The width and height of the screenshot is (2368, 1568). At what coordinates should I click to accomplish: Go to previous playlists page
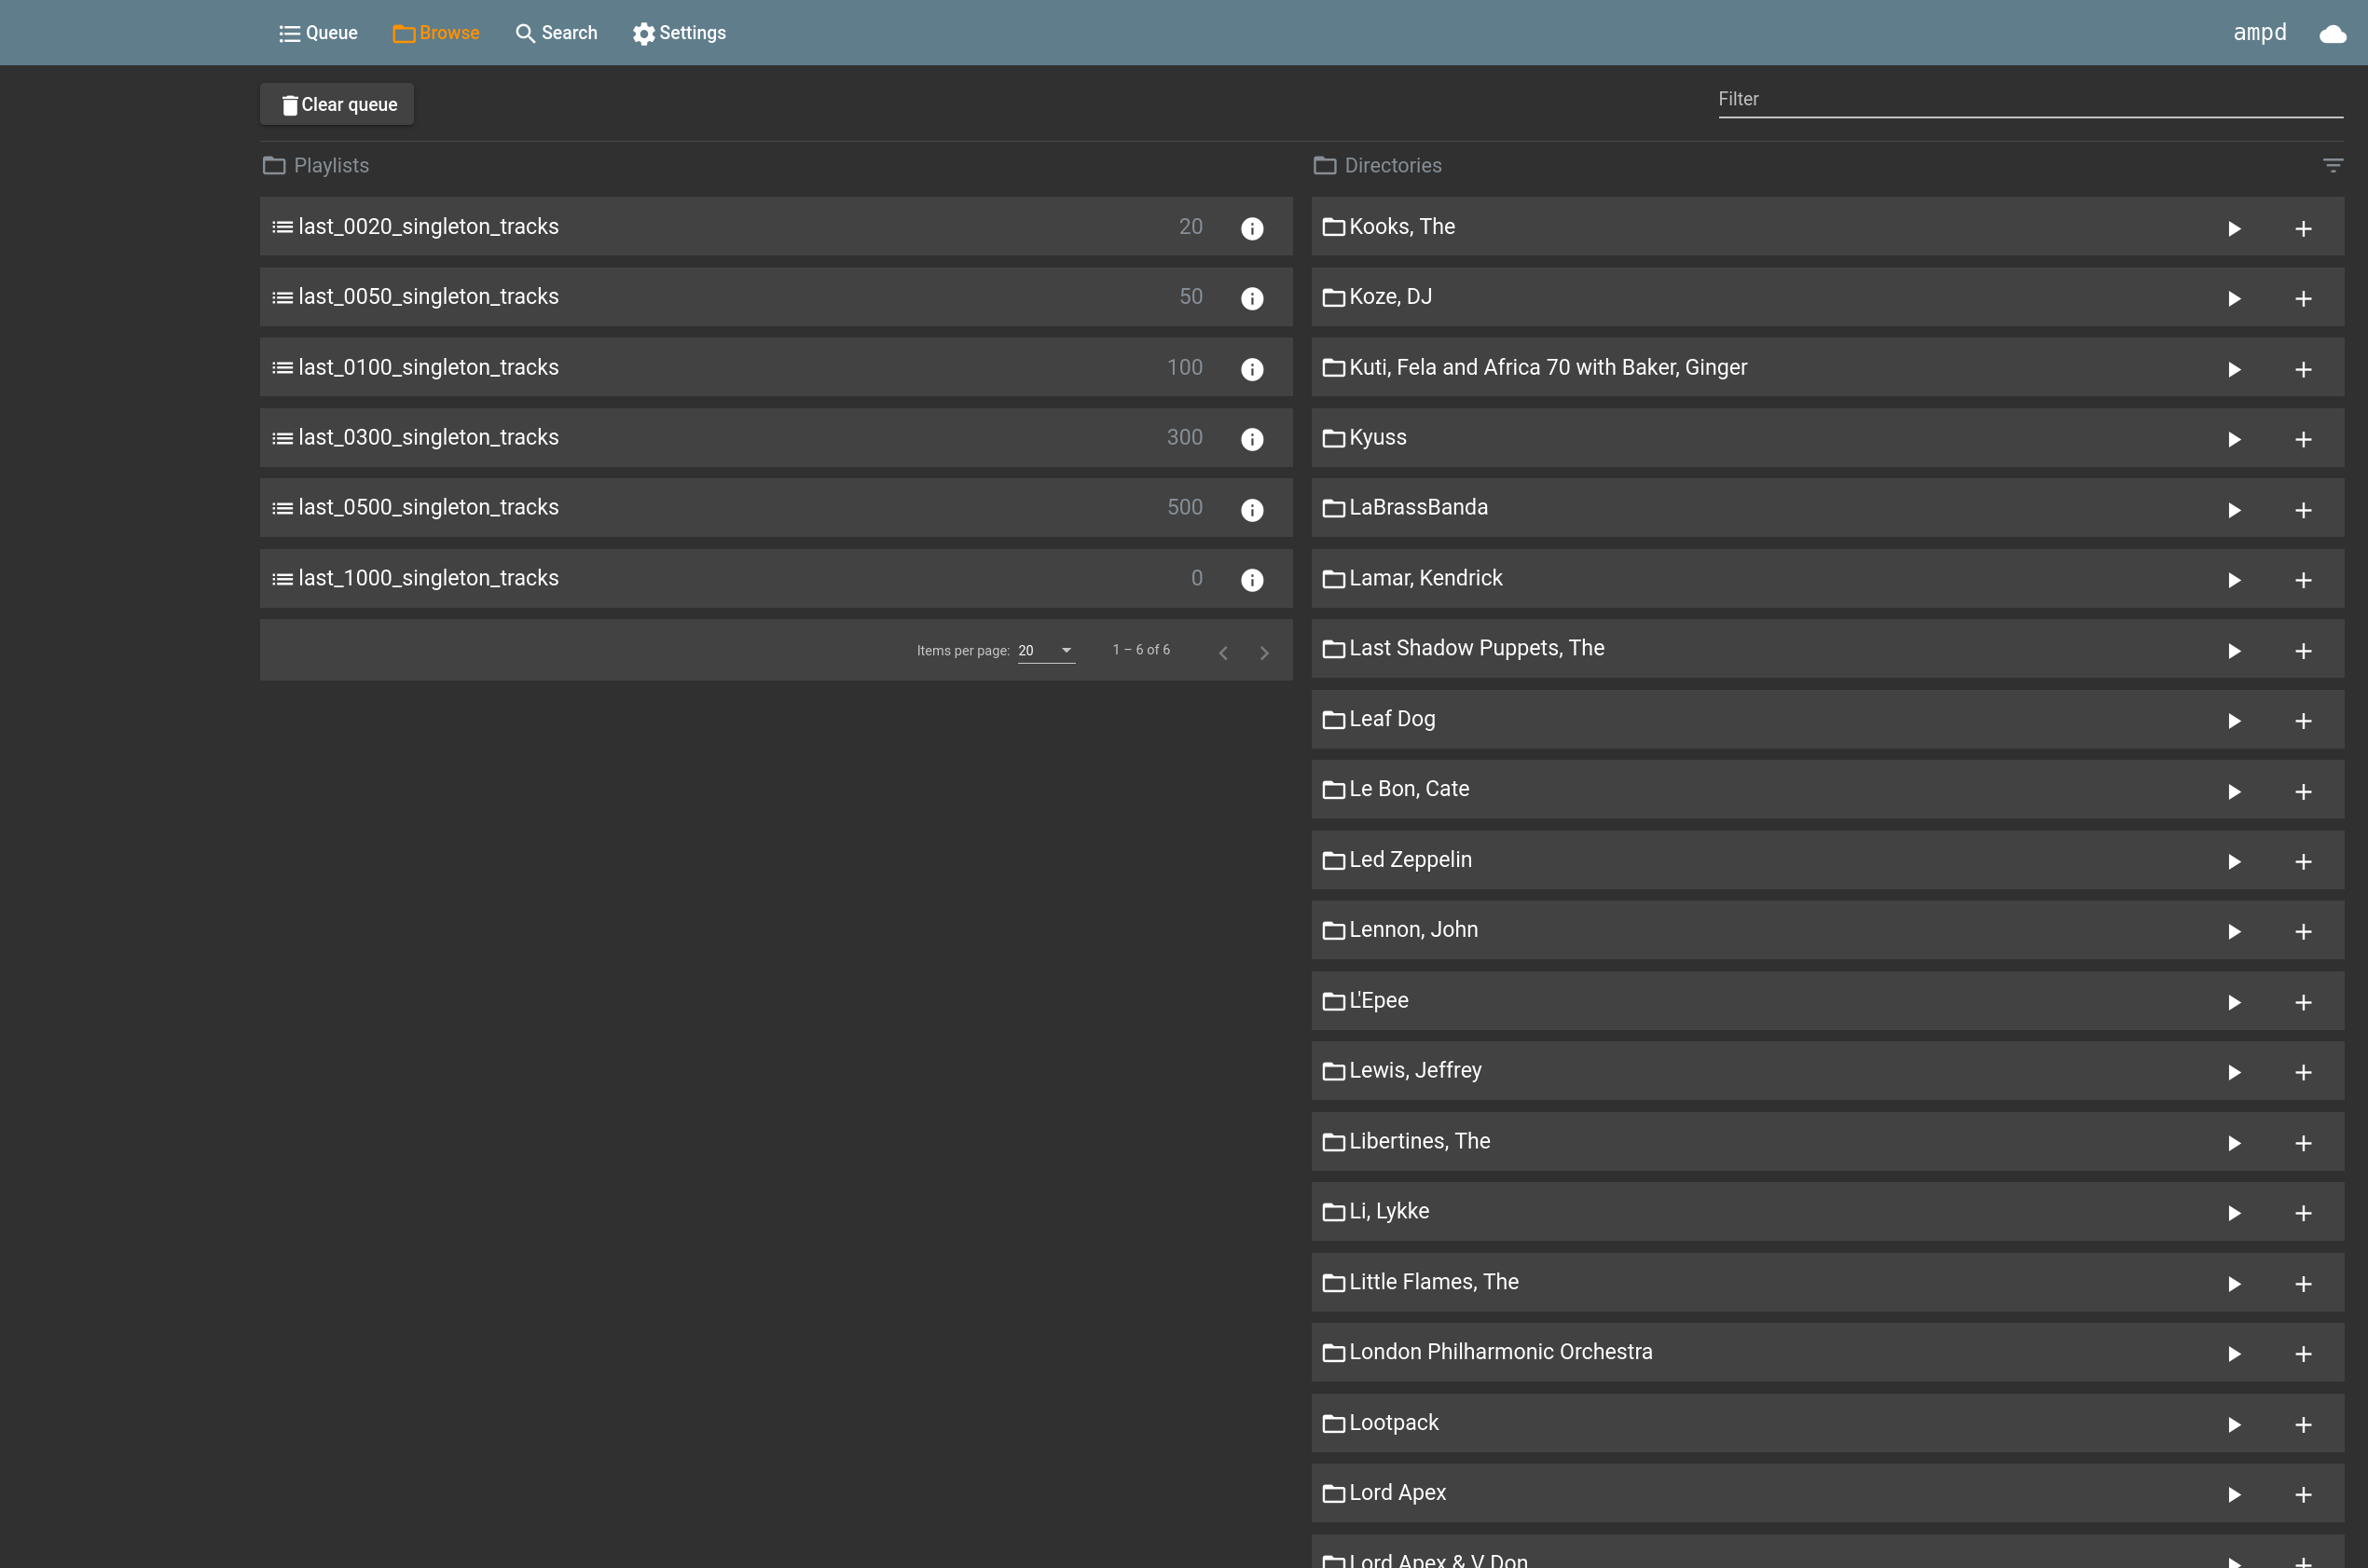click(x=1223, y=652)
